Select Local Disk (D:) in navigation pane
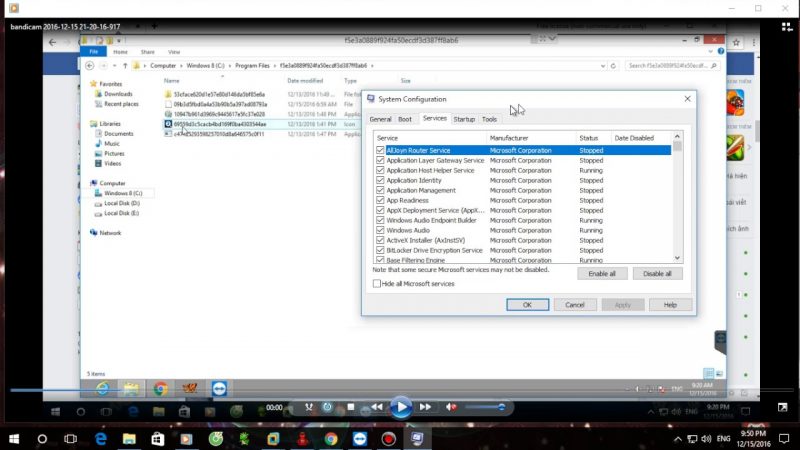The height and width of the screenshot is (450, 800). coord(121,203)
